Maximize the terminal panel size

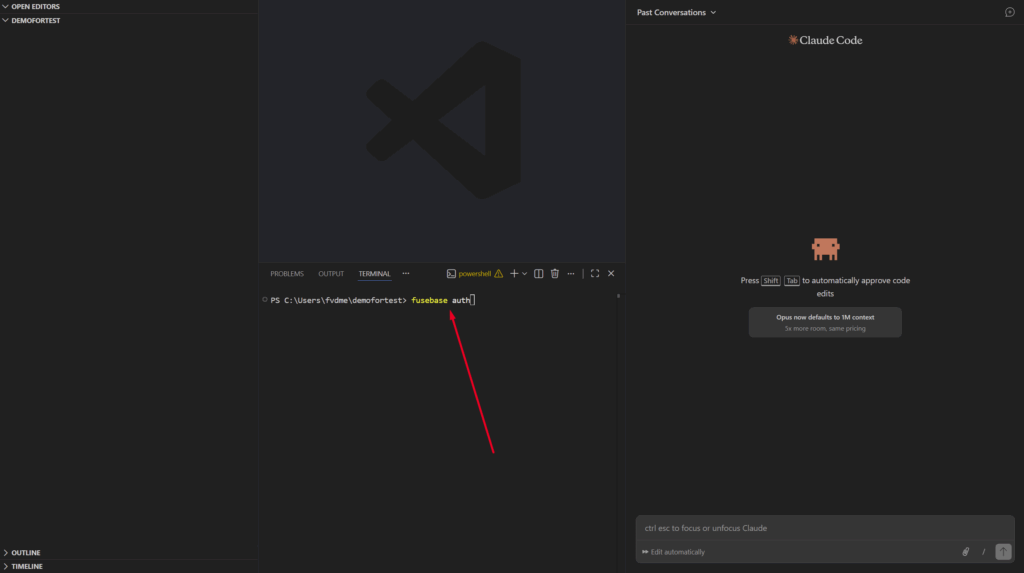[x=595, y=273]
